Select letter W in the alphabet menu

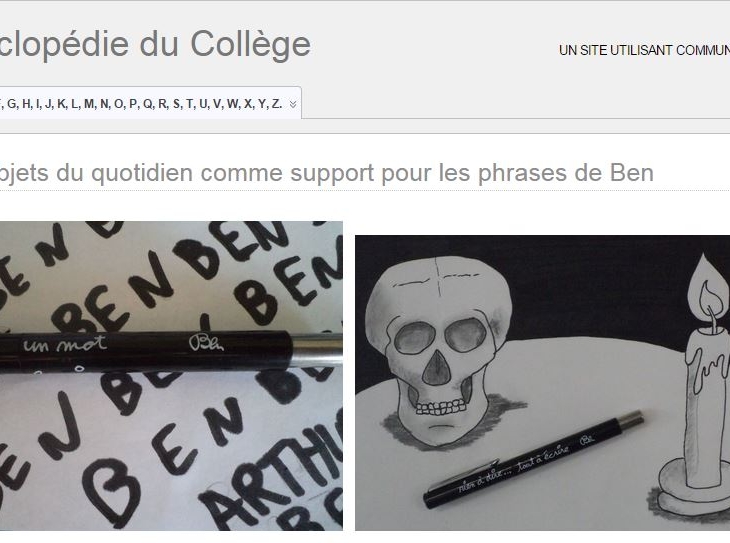(x=231, y=104)
